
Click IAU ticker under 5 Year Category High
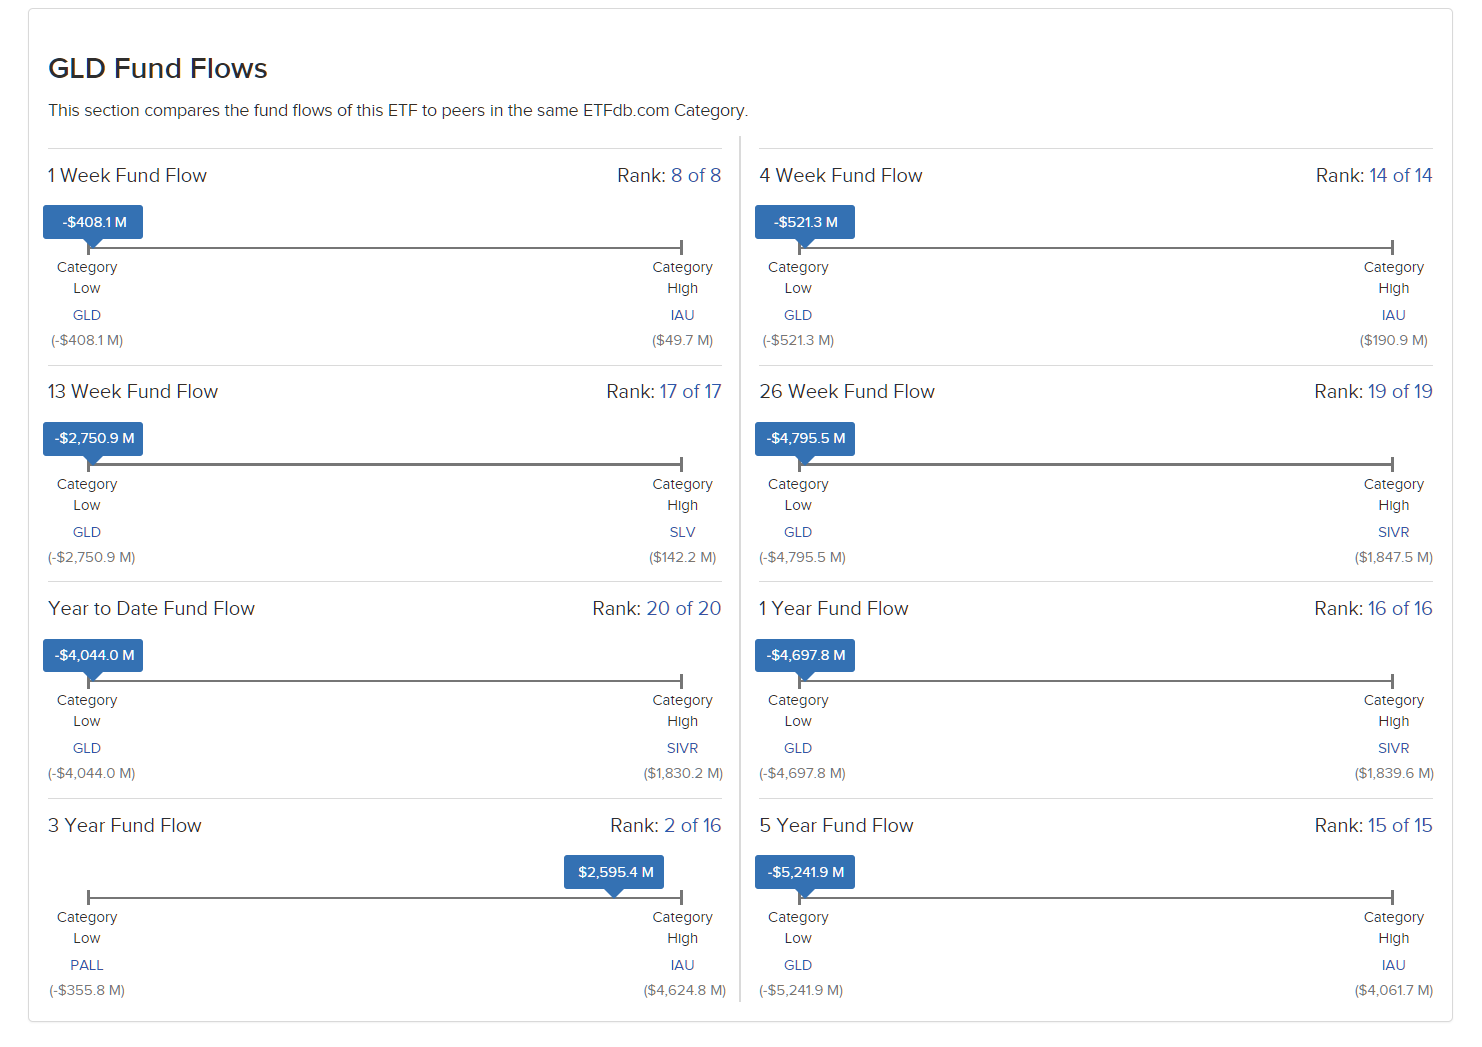(1394, 965)
